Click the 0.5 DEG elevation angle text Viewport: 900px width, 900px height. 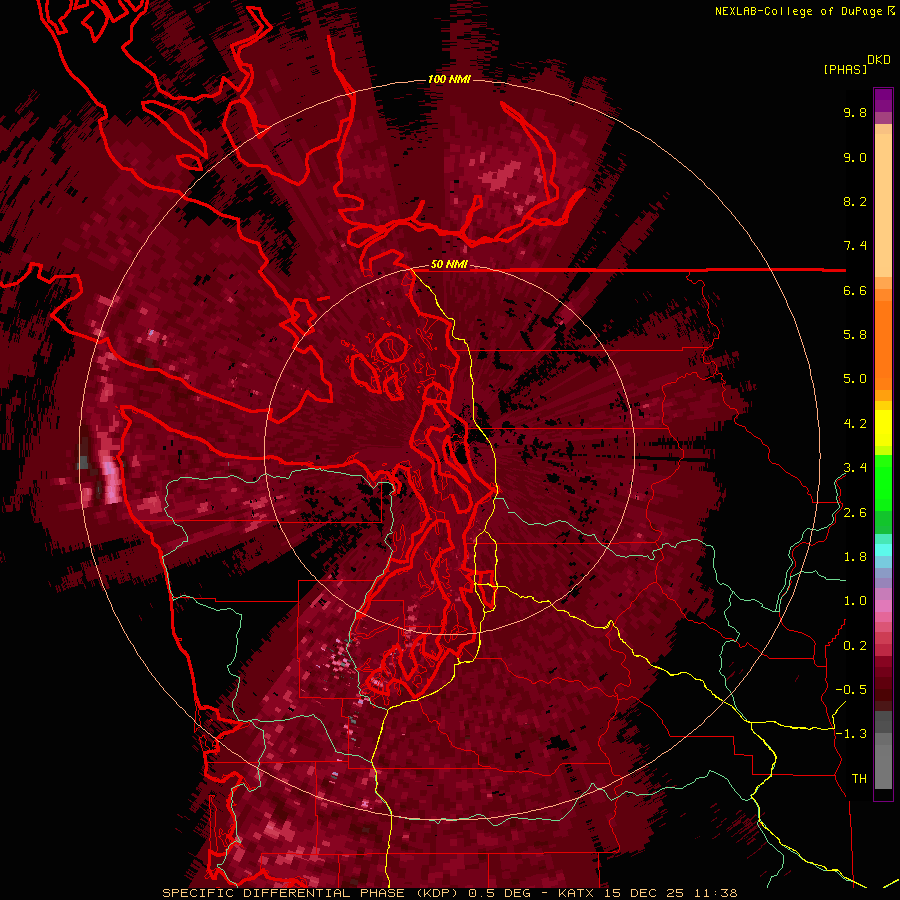point(501,893)
